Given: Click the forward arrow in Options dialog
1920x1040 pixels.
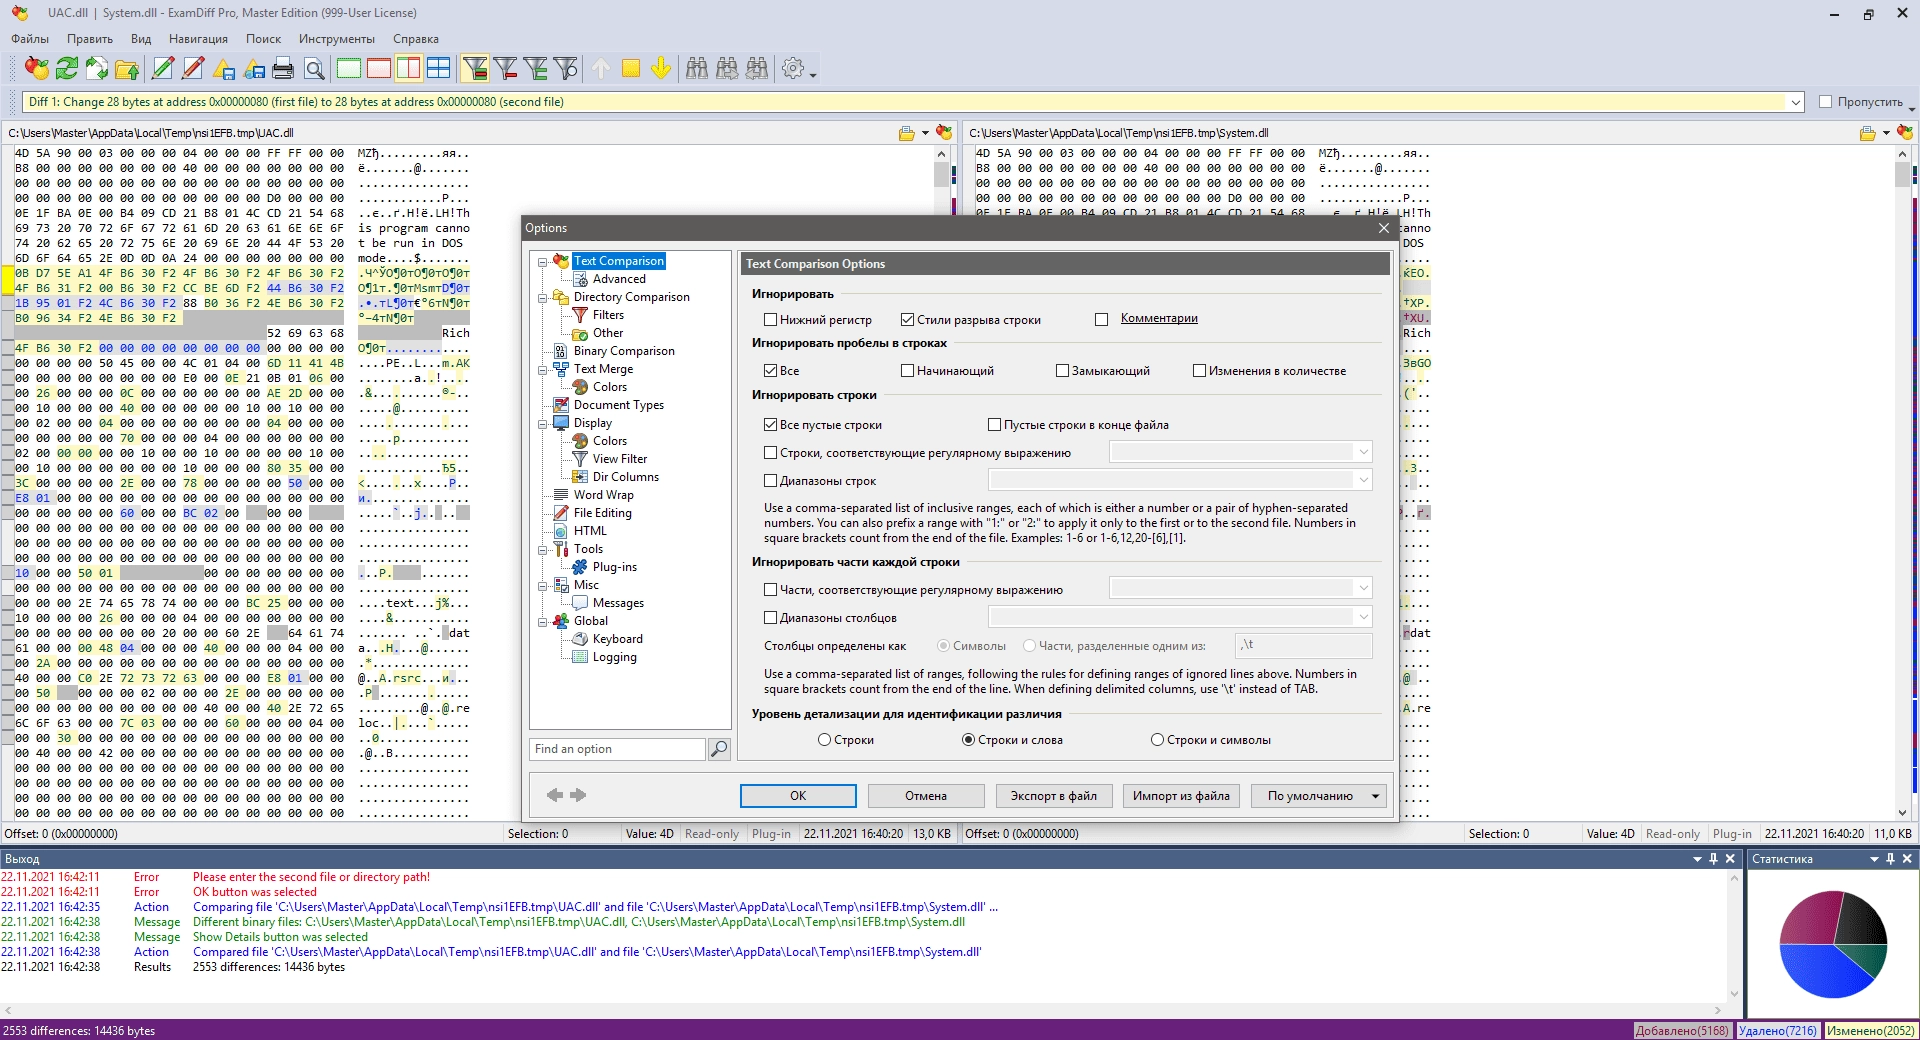Looking at the screenshot, I should click(578, 795).
